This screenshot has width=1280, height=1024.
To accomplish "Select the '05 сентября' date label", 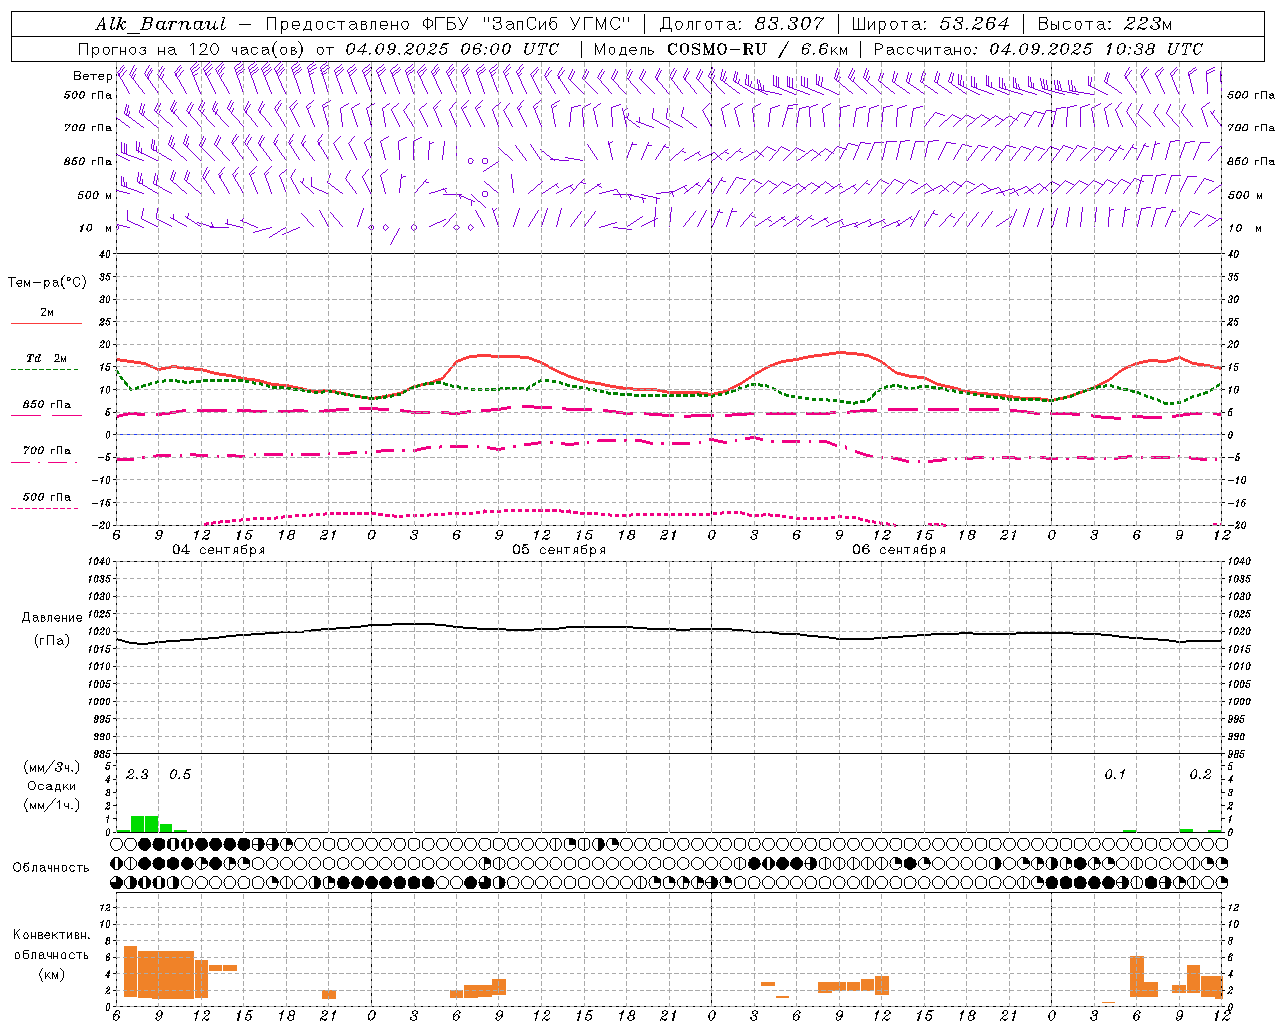I will (x=559, y=550).
